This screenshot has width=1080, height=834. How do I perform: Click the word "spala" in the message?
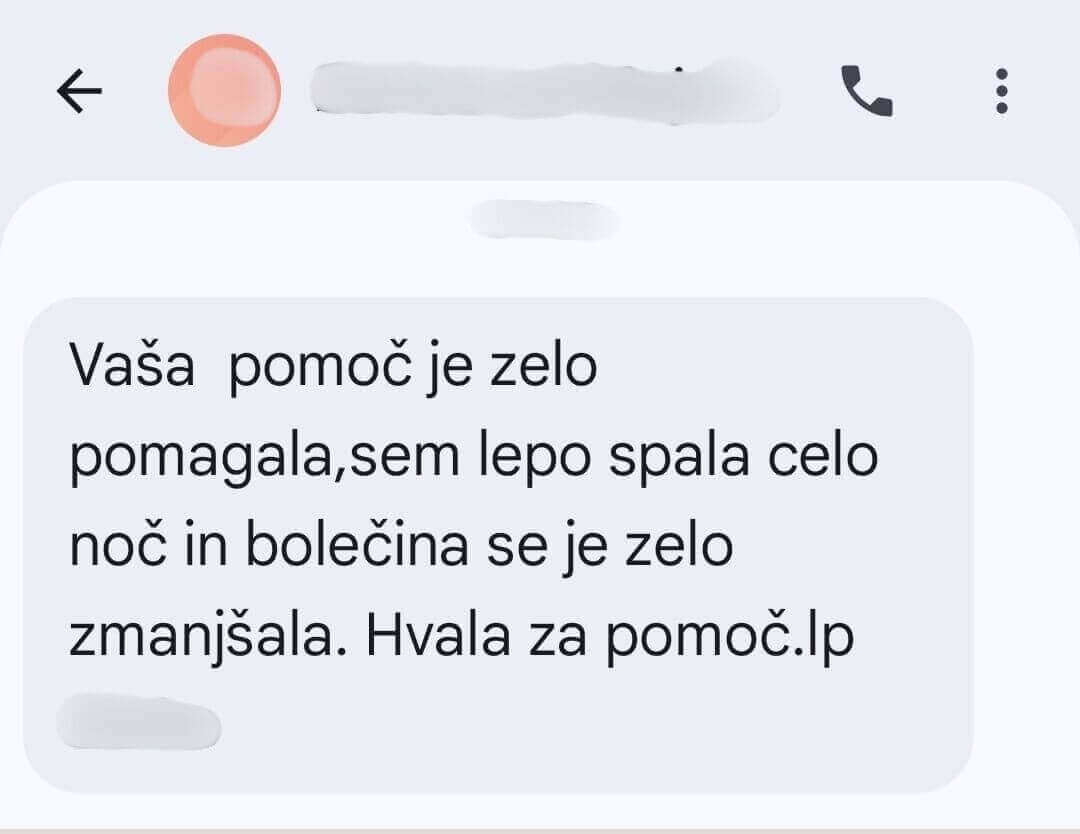[679, 459]
